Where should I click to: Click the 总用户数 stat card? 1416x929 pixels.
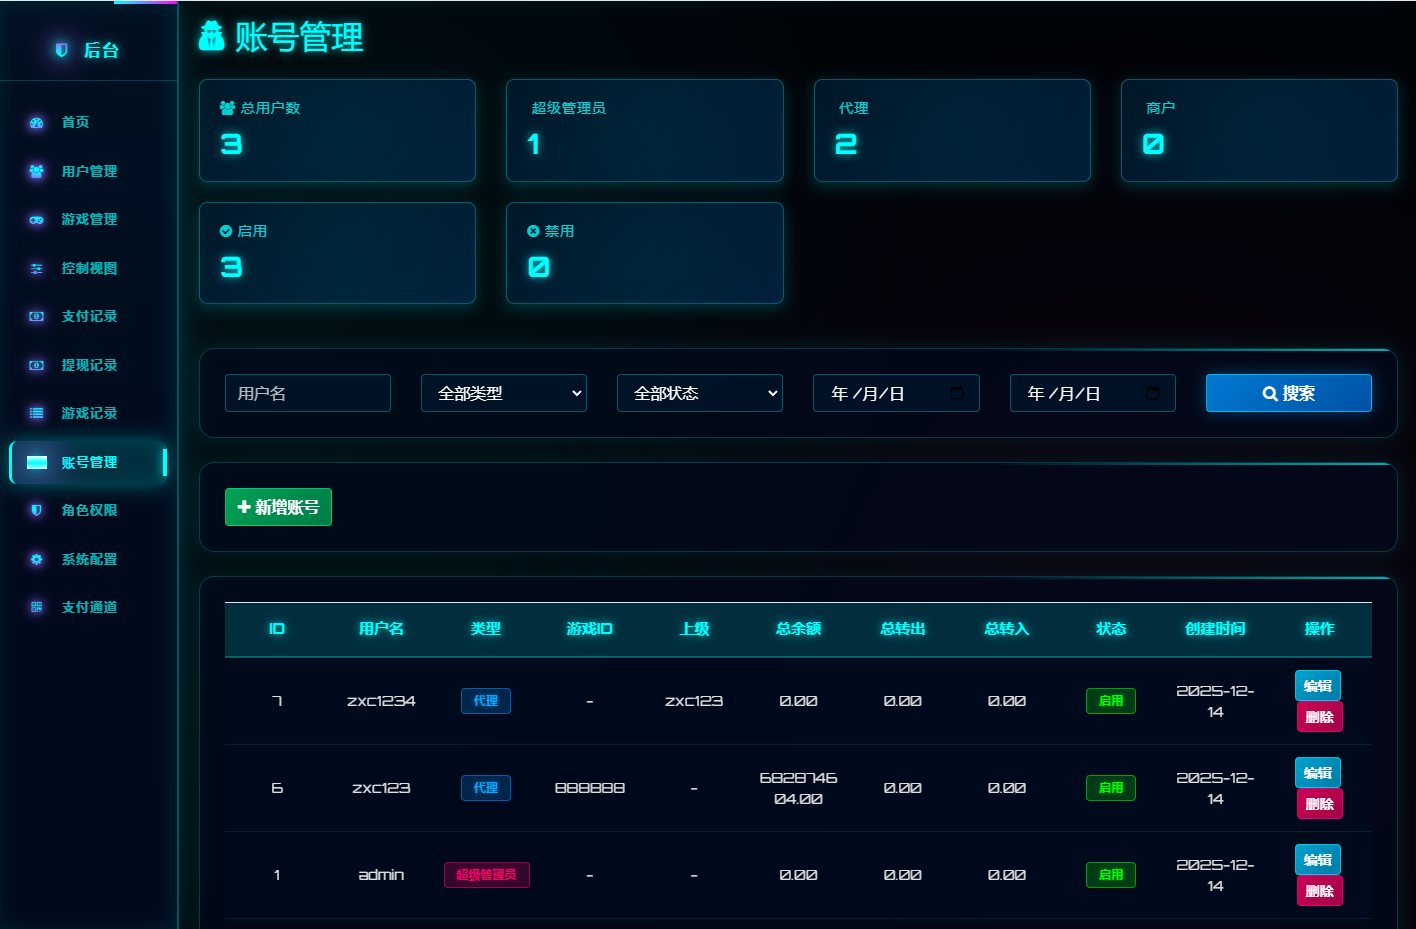[337, 130]
